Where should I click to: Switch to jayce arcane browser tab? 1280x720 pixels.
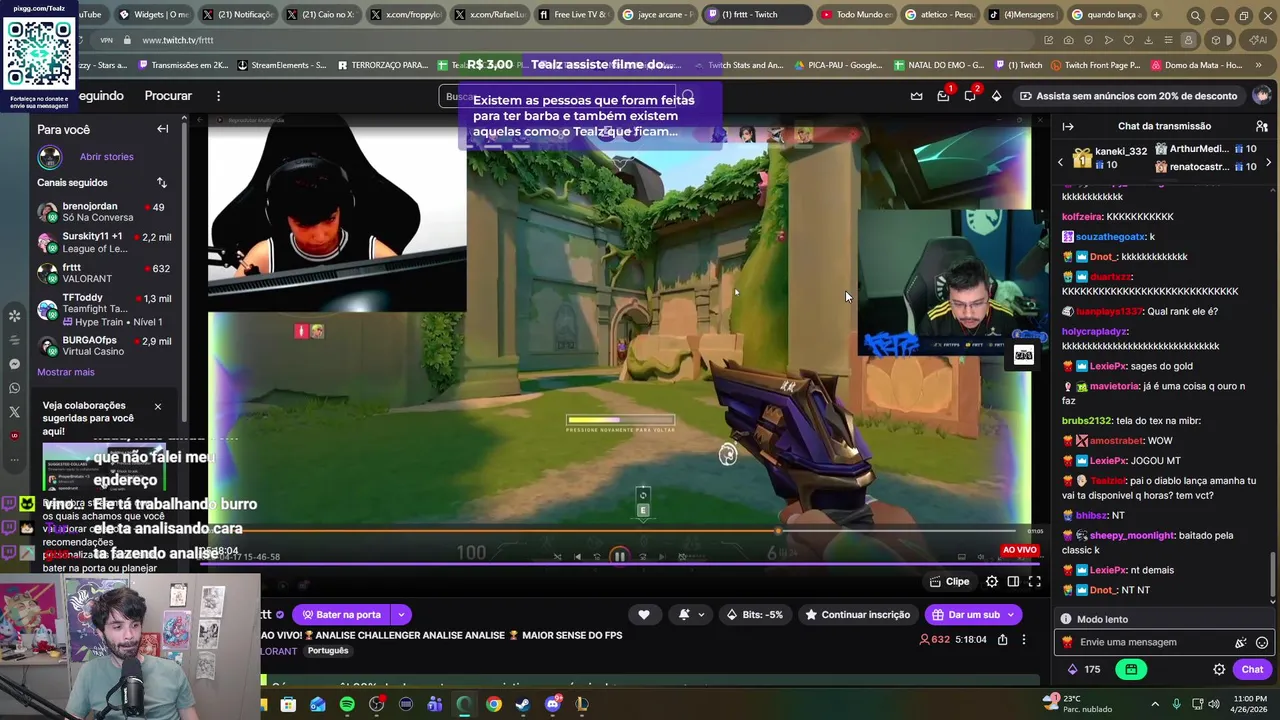tap(657, 15)
